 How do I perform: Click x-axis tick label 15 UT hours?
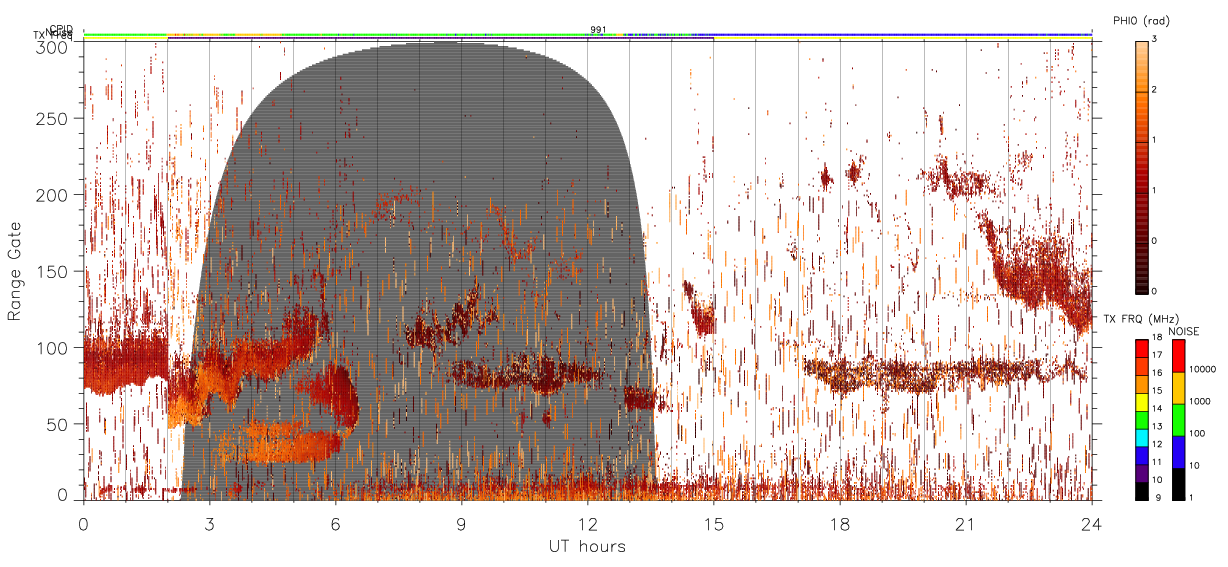coord(713,523)
